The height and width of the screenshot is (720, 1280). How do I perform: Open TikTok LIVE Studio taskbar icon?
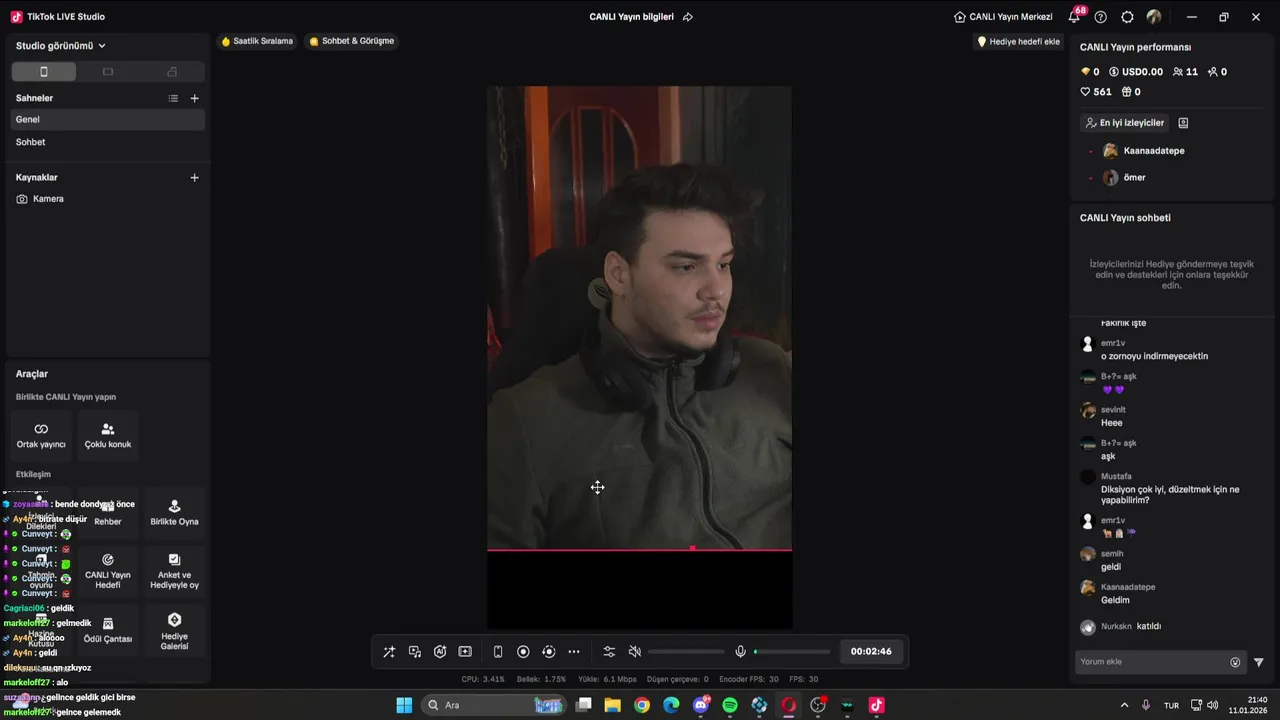pyautogui.click(x=877, y=705)
